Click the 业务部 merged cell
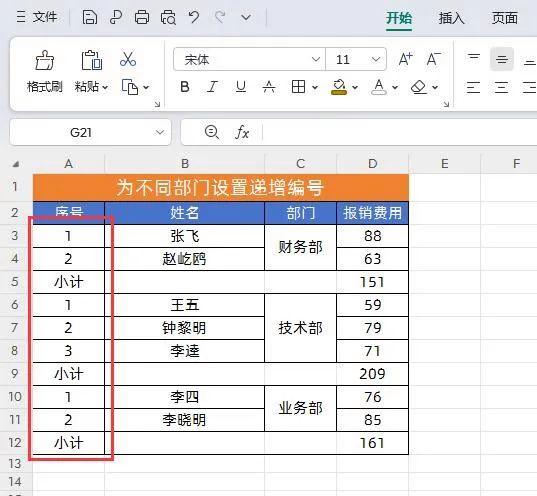 click(x=300, y=408)
